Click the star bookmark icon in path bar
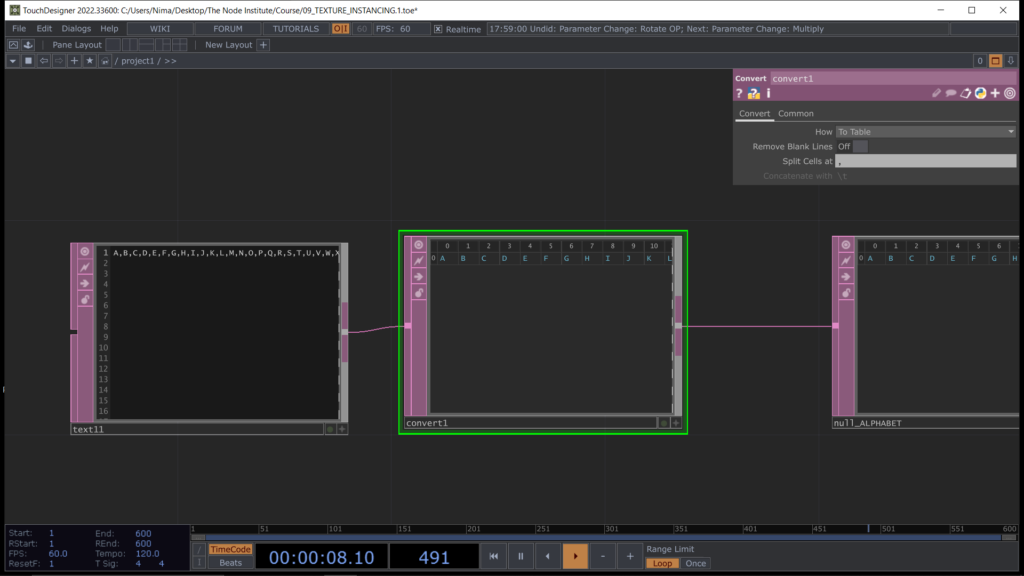The image size is (1024, 576). (89, 61)
